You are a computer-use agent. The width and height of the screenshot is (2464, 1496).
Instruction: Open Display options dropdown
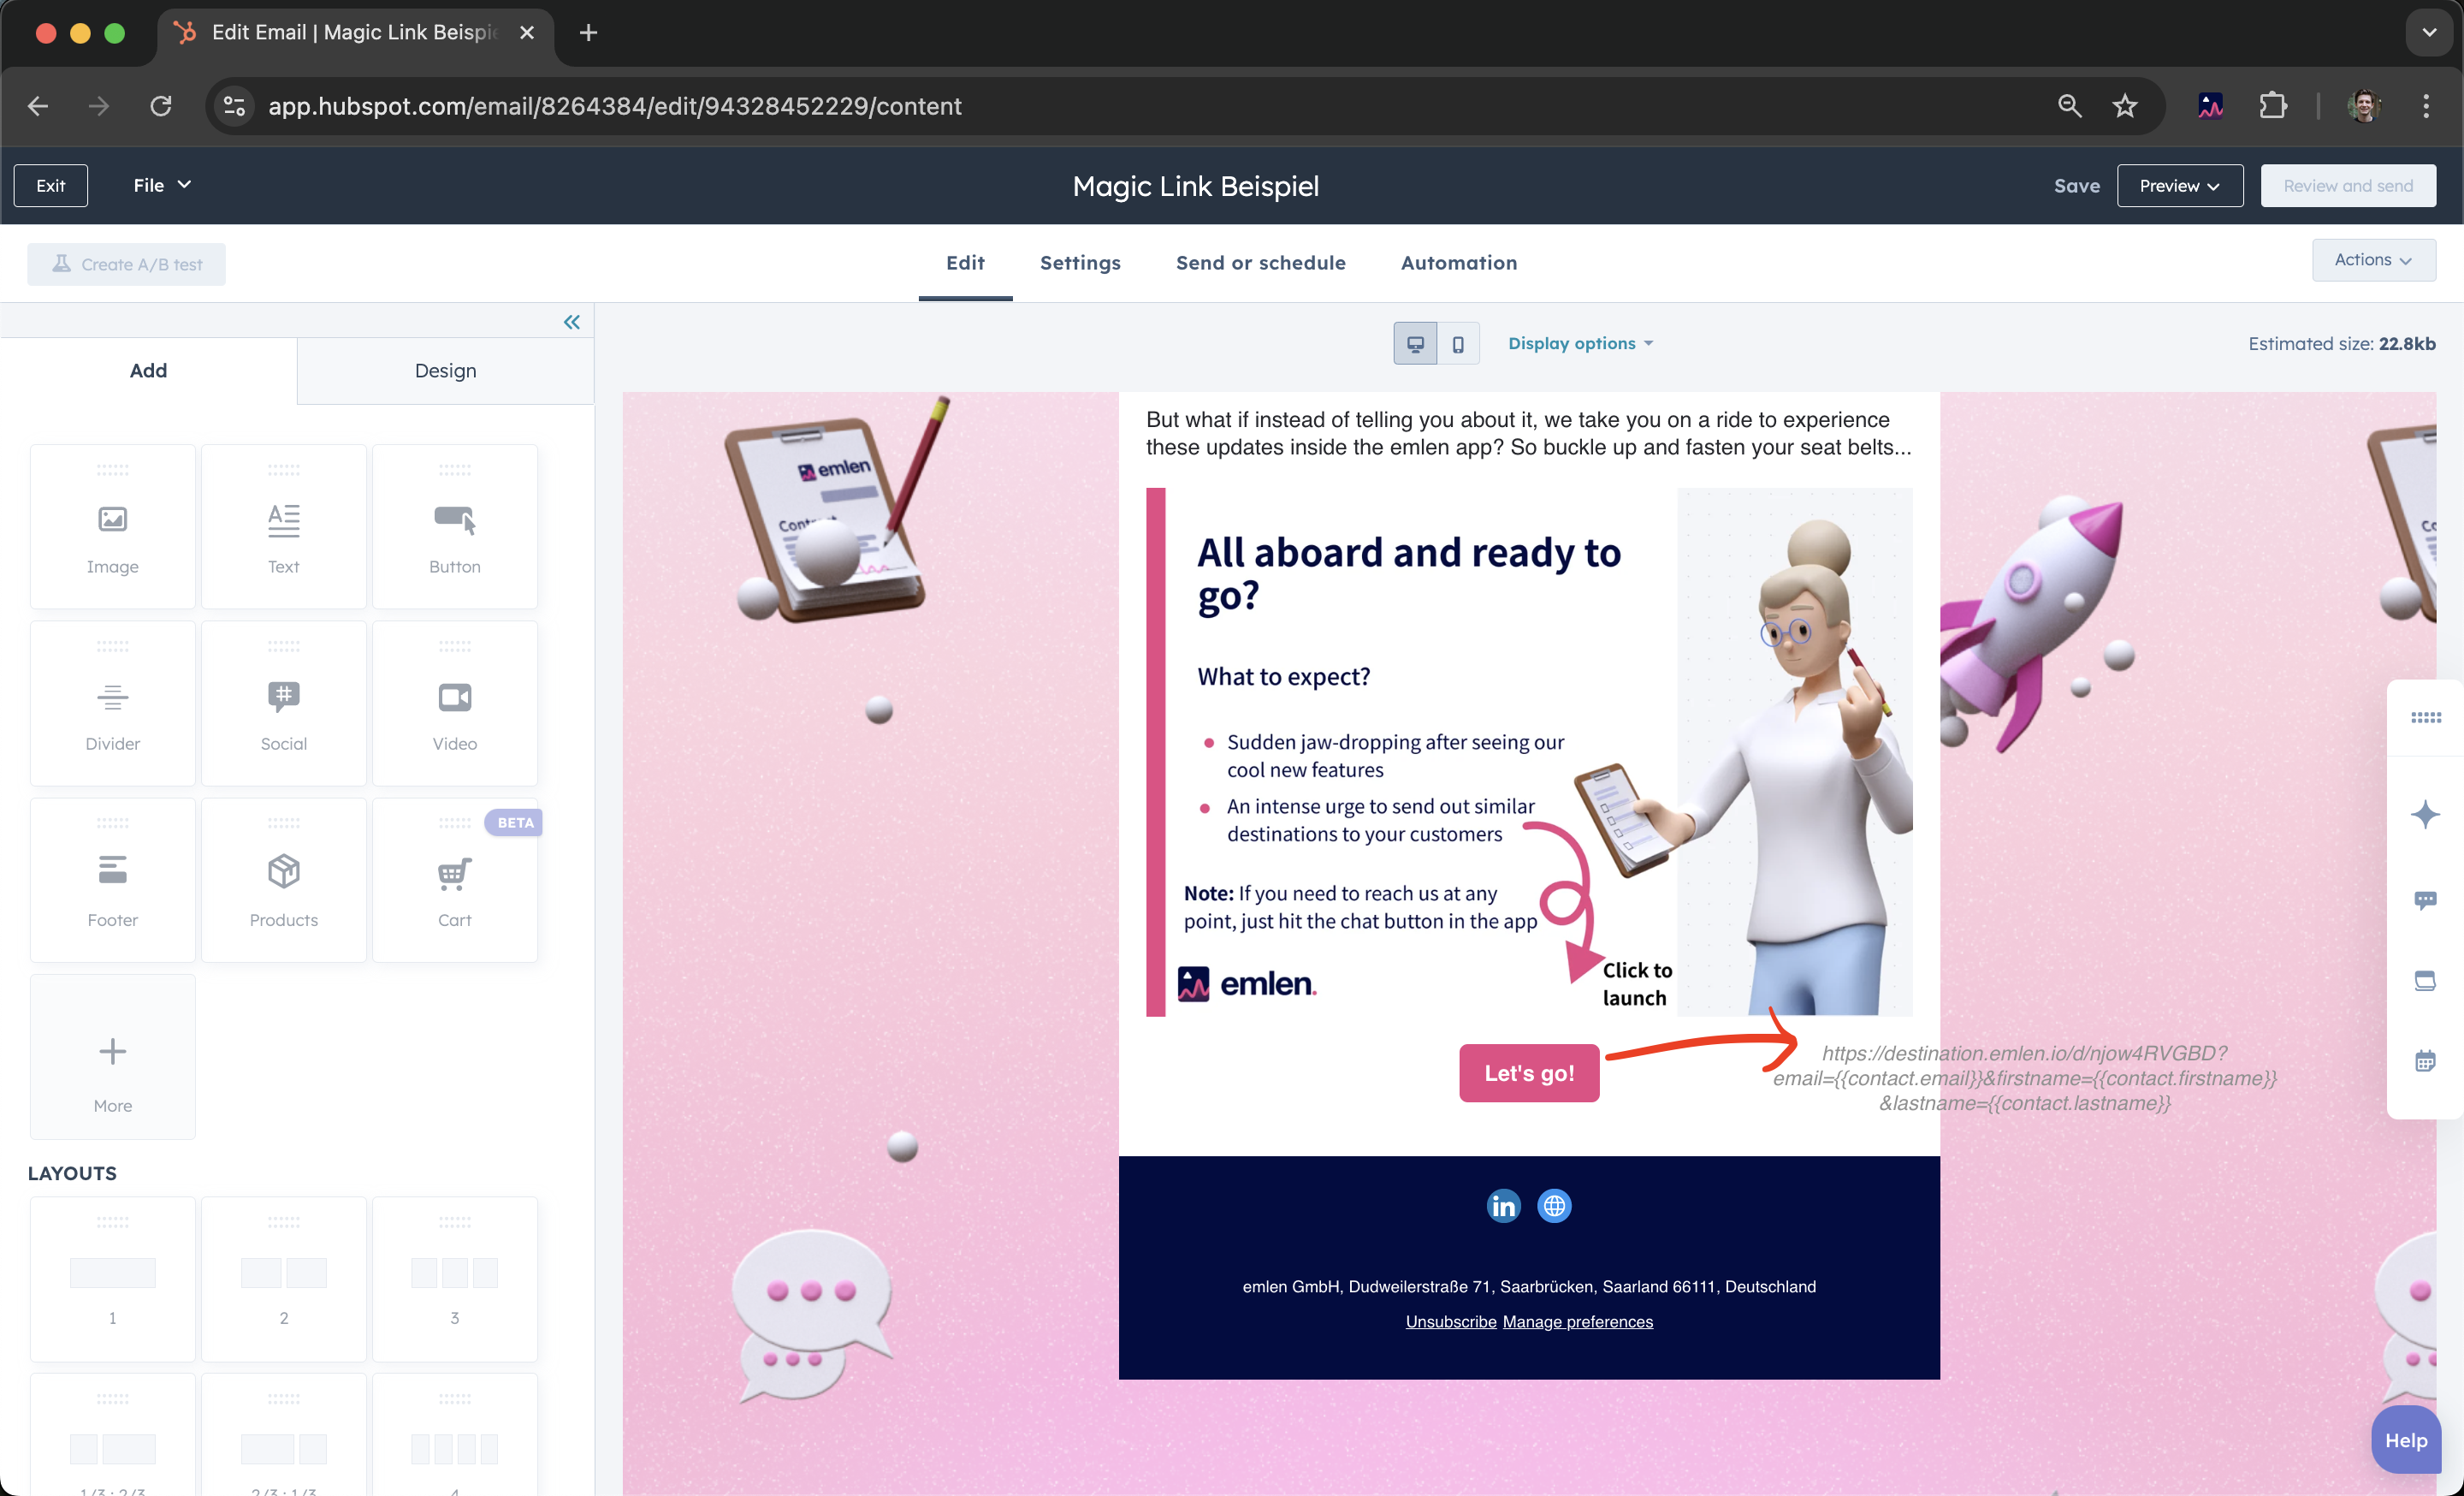pyautogui.click(x=1580, y=344)
